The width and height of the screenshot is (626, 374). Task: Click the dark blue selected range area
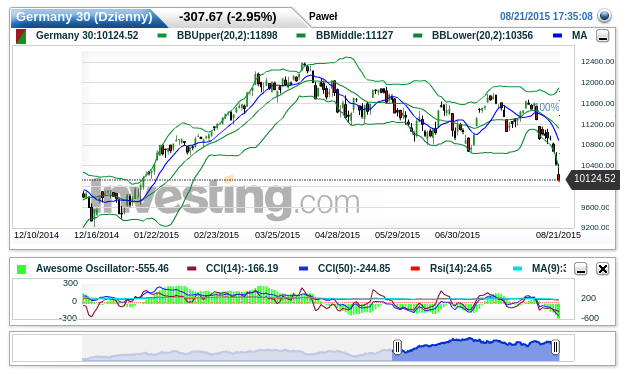[x=476, y=350]
